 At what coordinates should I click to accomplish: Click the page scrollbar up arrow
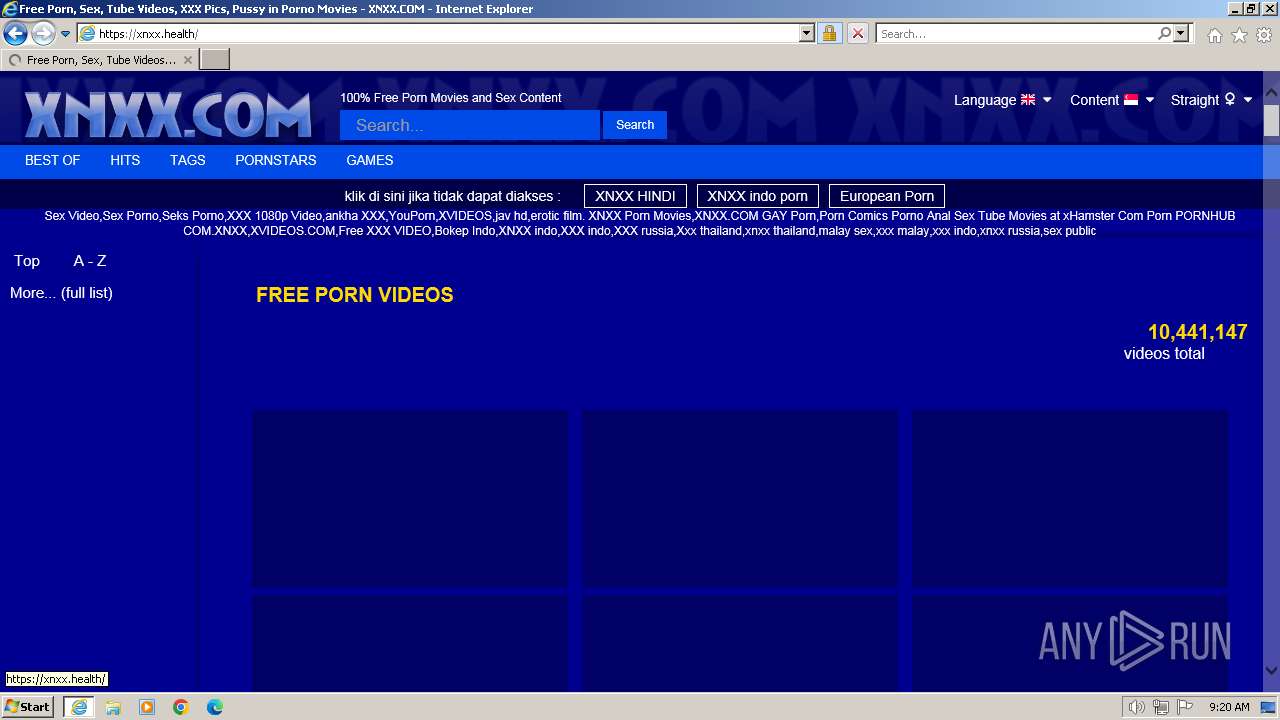coord(1271,93)
